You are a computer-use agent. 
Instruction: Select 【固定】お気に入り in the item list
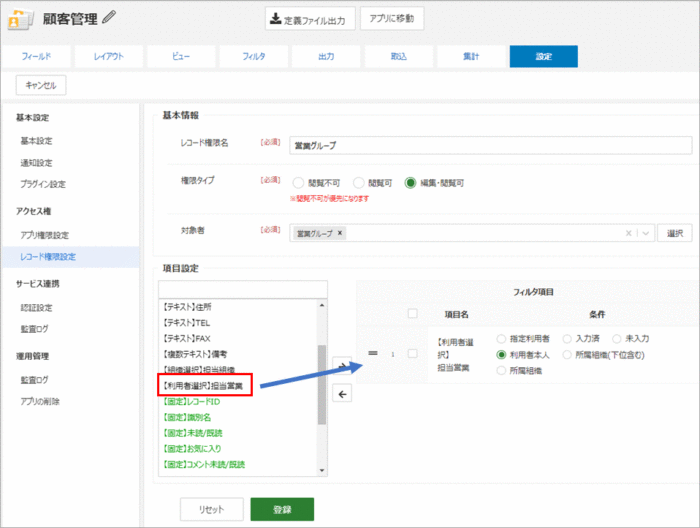tap(192, 449)
